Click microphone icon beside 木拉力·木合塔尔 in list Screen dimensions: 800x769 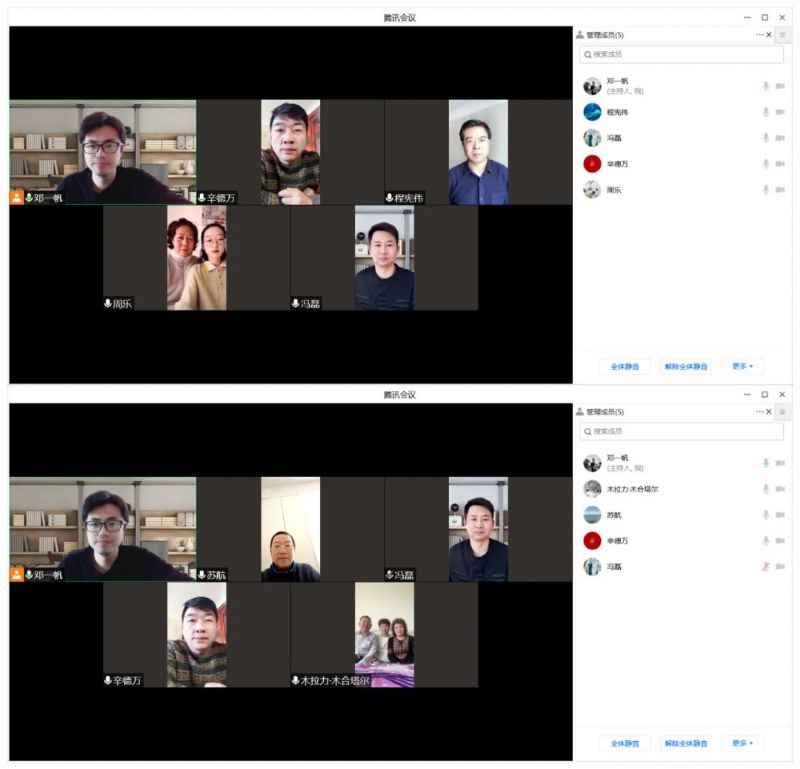pos(766,489)
